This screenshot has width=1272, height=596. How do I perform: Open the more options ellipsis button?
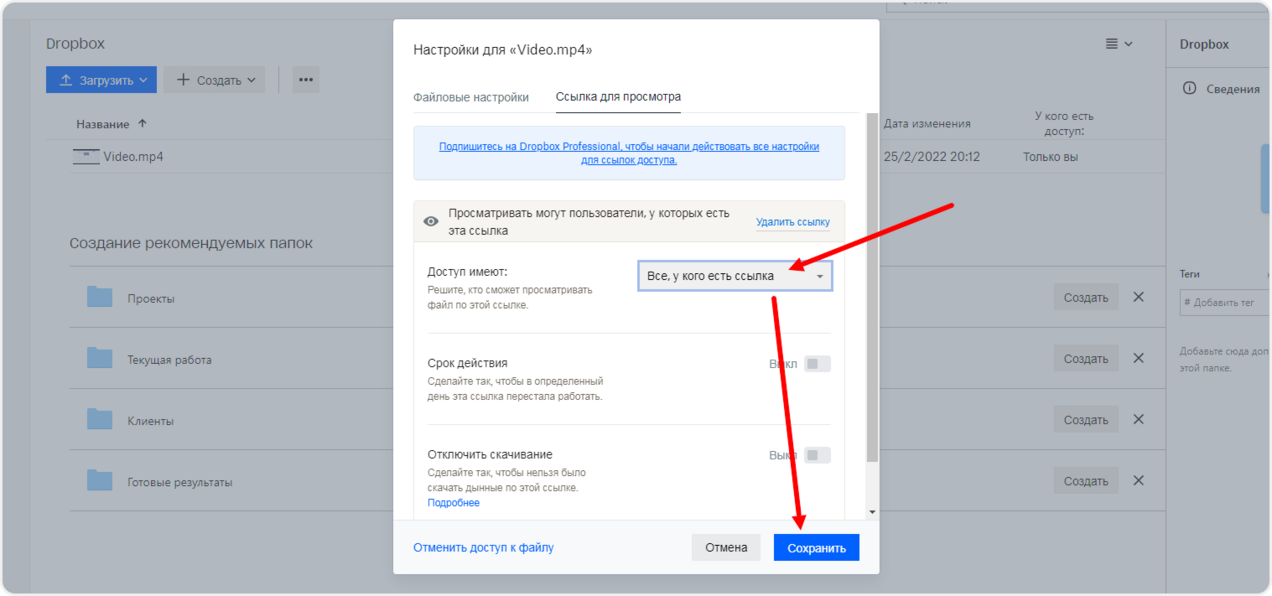coord(306,80)
